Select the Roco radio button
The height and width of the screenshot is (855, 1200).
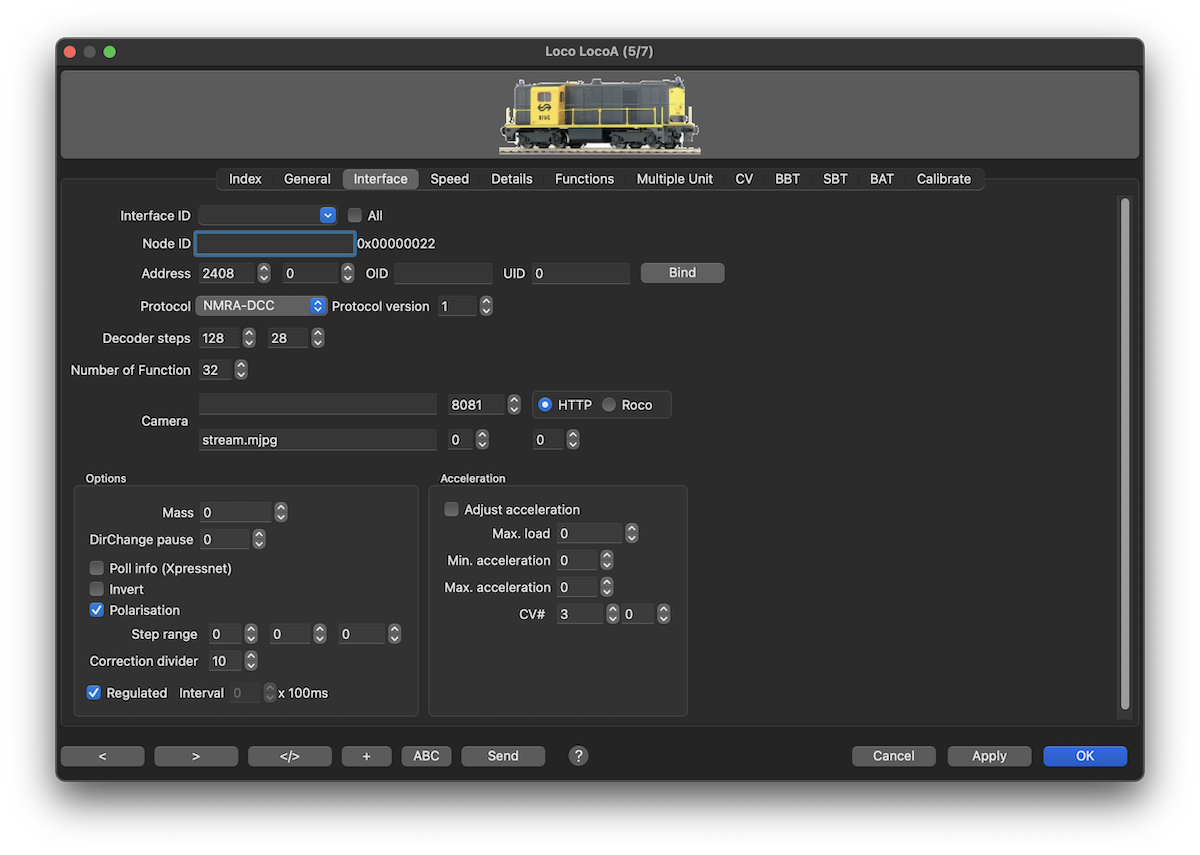click(x=609, y=405)
